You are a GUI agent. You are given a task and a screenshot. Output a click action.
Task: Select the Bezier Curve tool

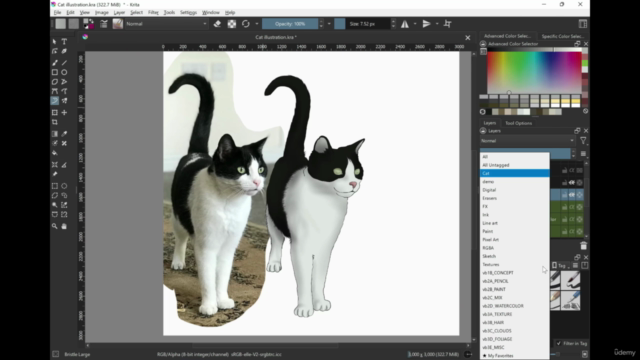(55, 91)
